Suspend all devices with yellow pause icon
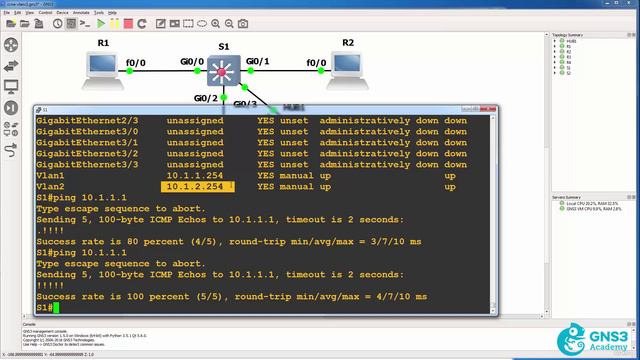Viewport: 640px width, 360px height. [115, 24]
